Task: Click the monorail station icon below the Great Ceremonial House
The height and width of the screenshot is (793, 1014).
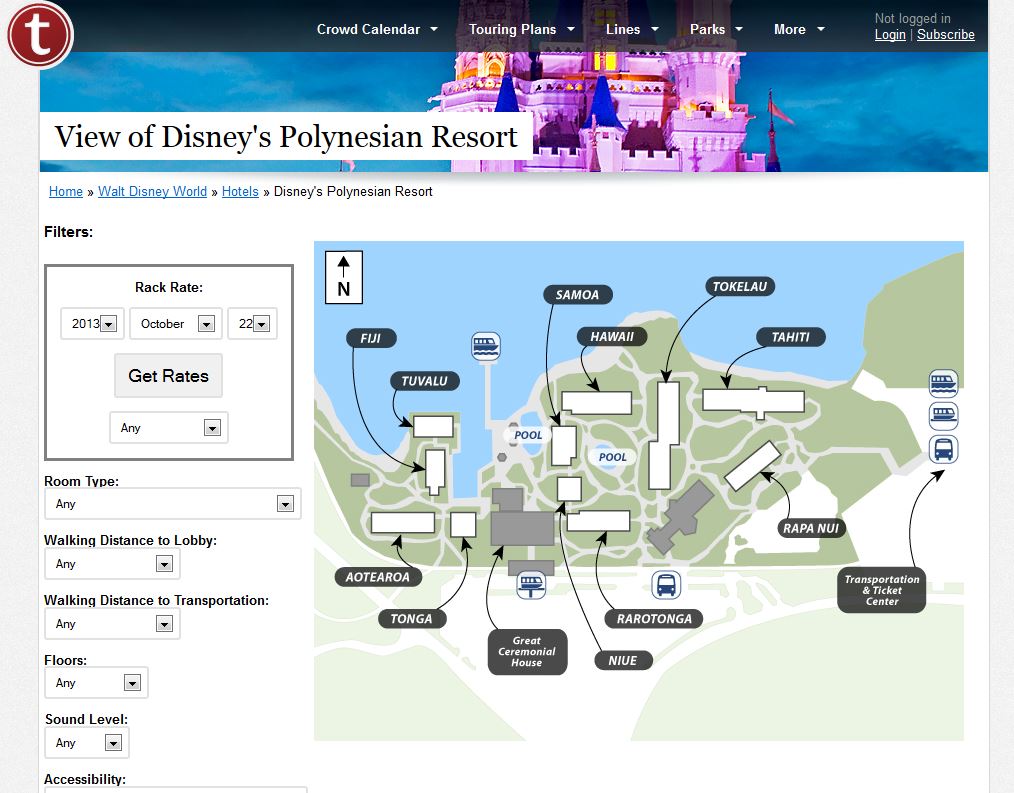Action: tap(531, 585)
